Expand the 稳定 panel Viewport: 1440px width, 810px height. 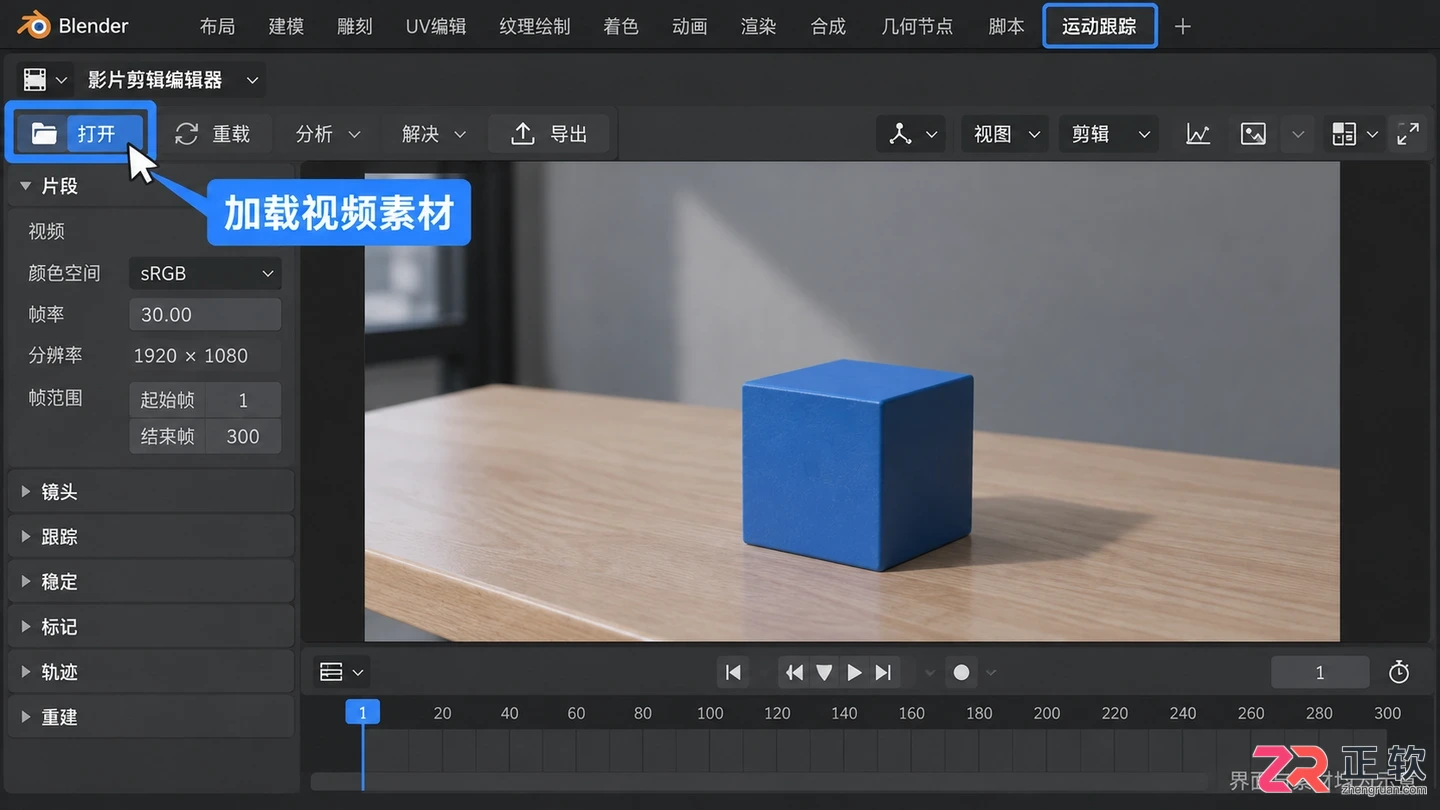(x=150, y=582)
